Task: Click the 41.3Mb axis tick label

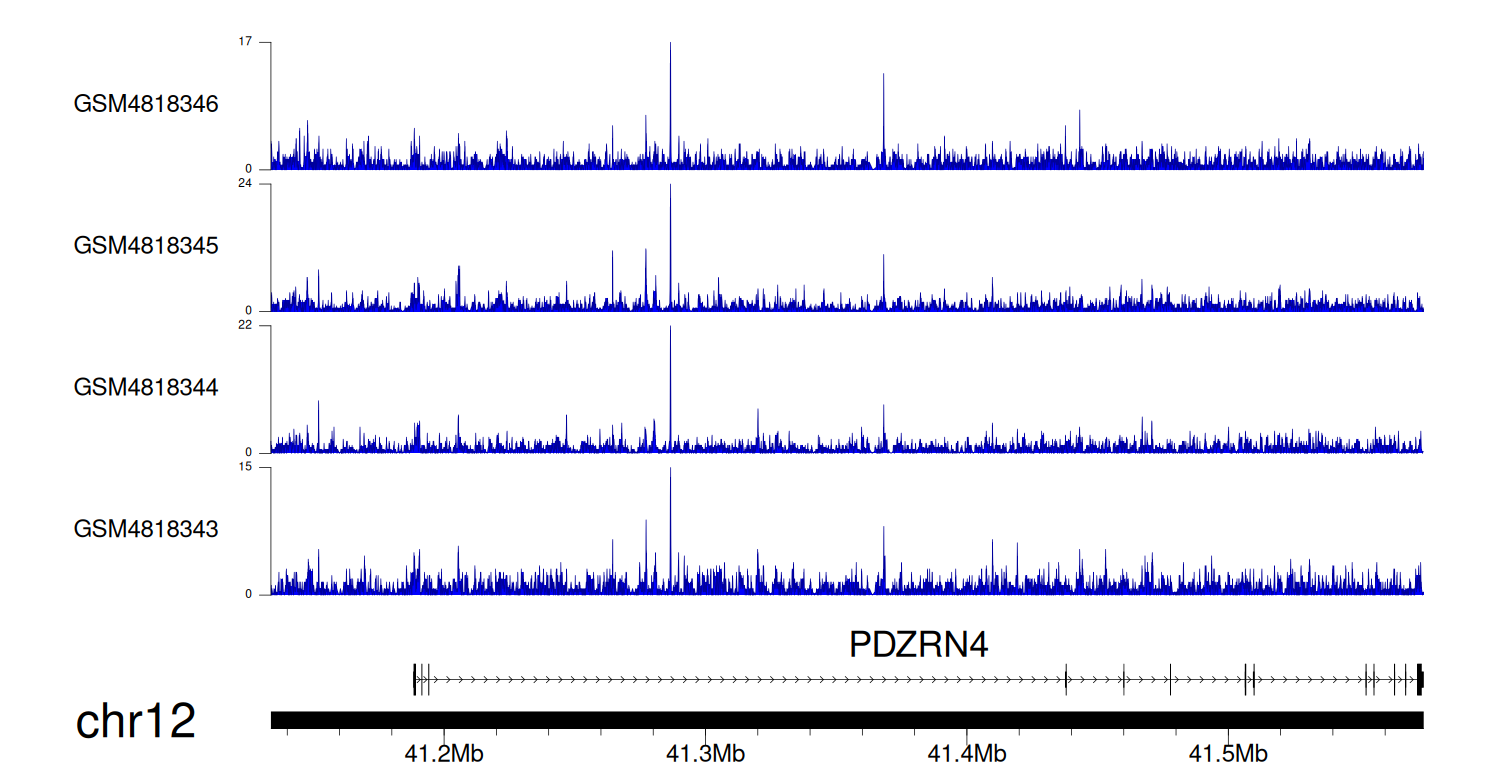Action: pyautogui.click(x=705, y=754)
